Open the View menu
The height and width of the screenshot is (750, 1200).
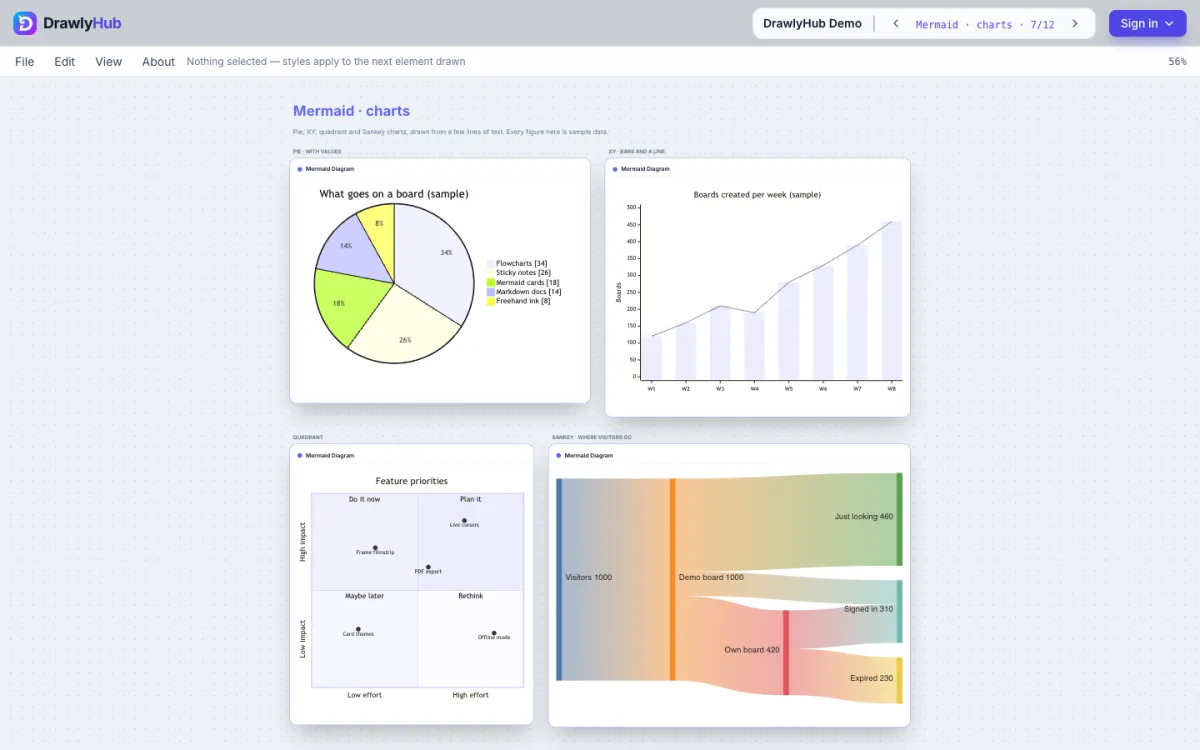109,62
